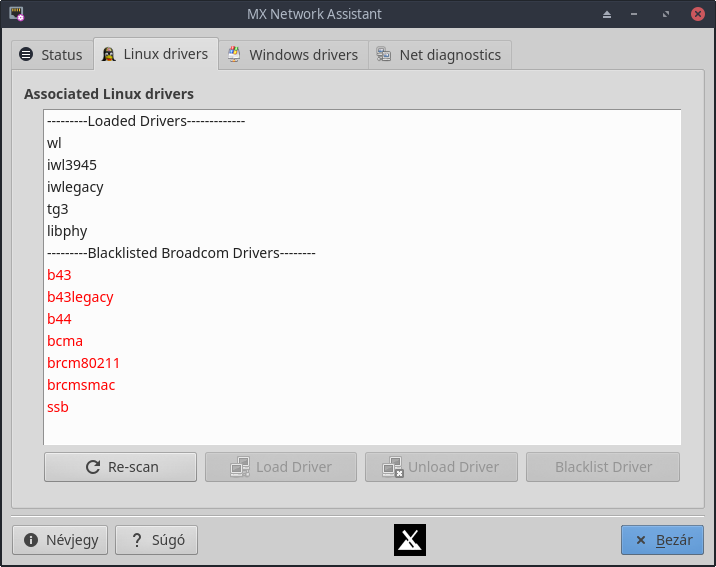
Task: Close the app with Bezár button
Action: click(662, 540)
